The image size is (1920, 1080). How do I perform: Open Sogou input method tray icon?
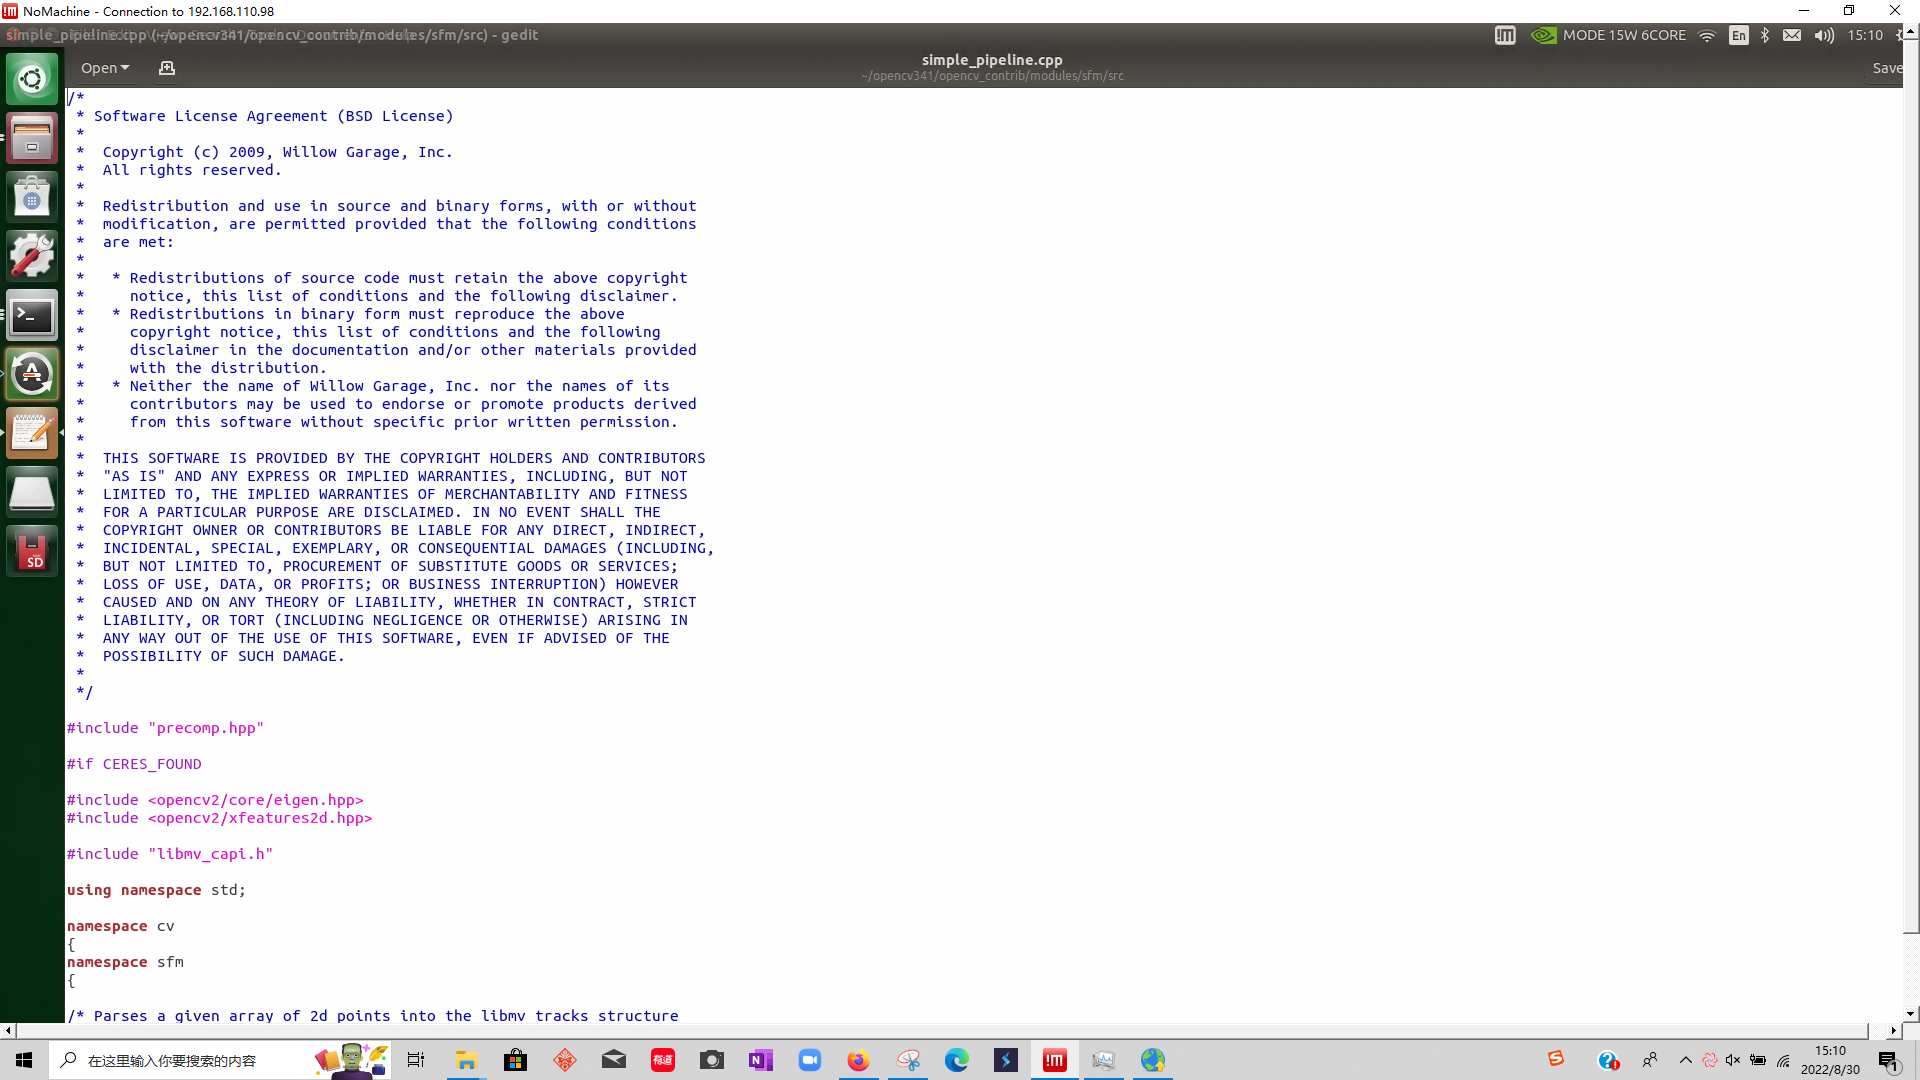[1555, 1059]
